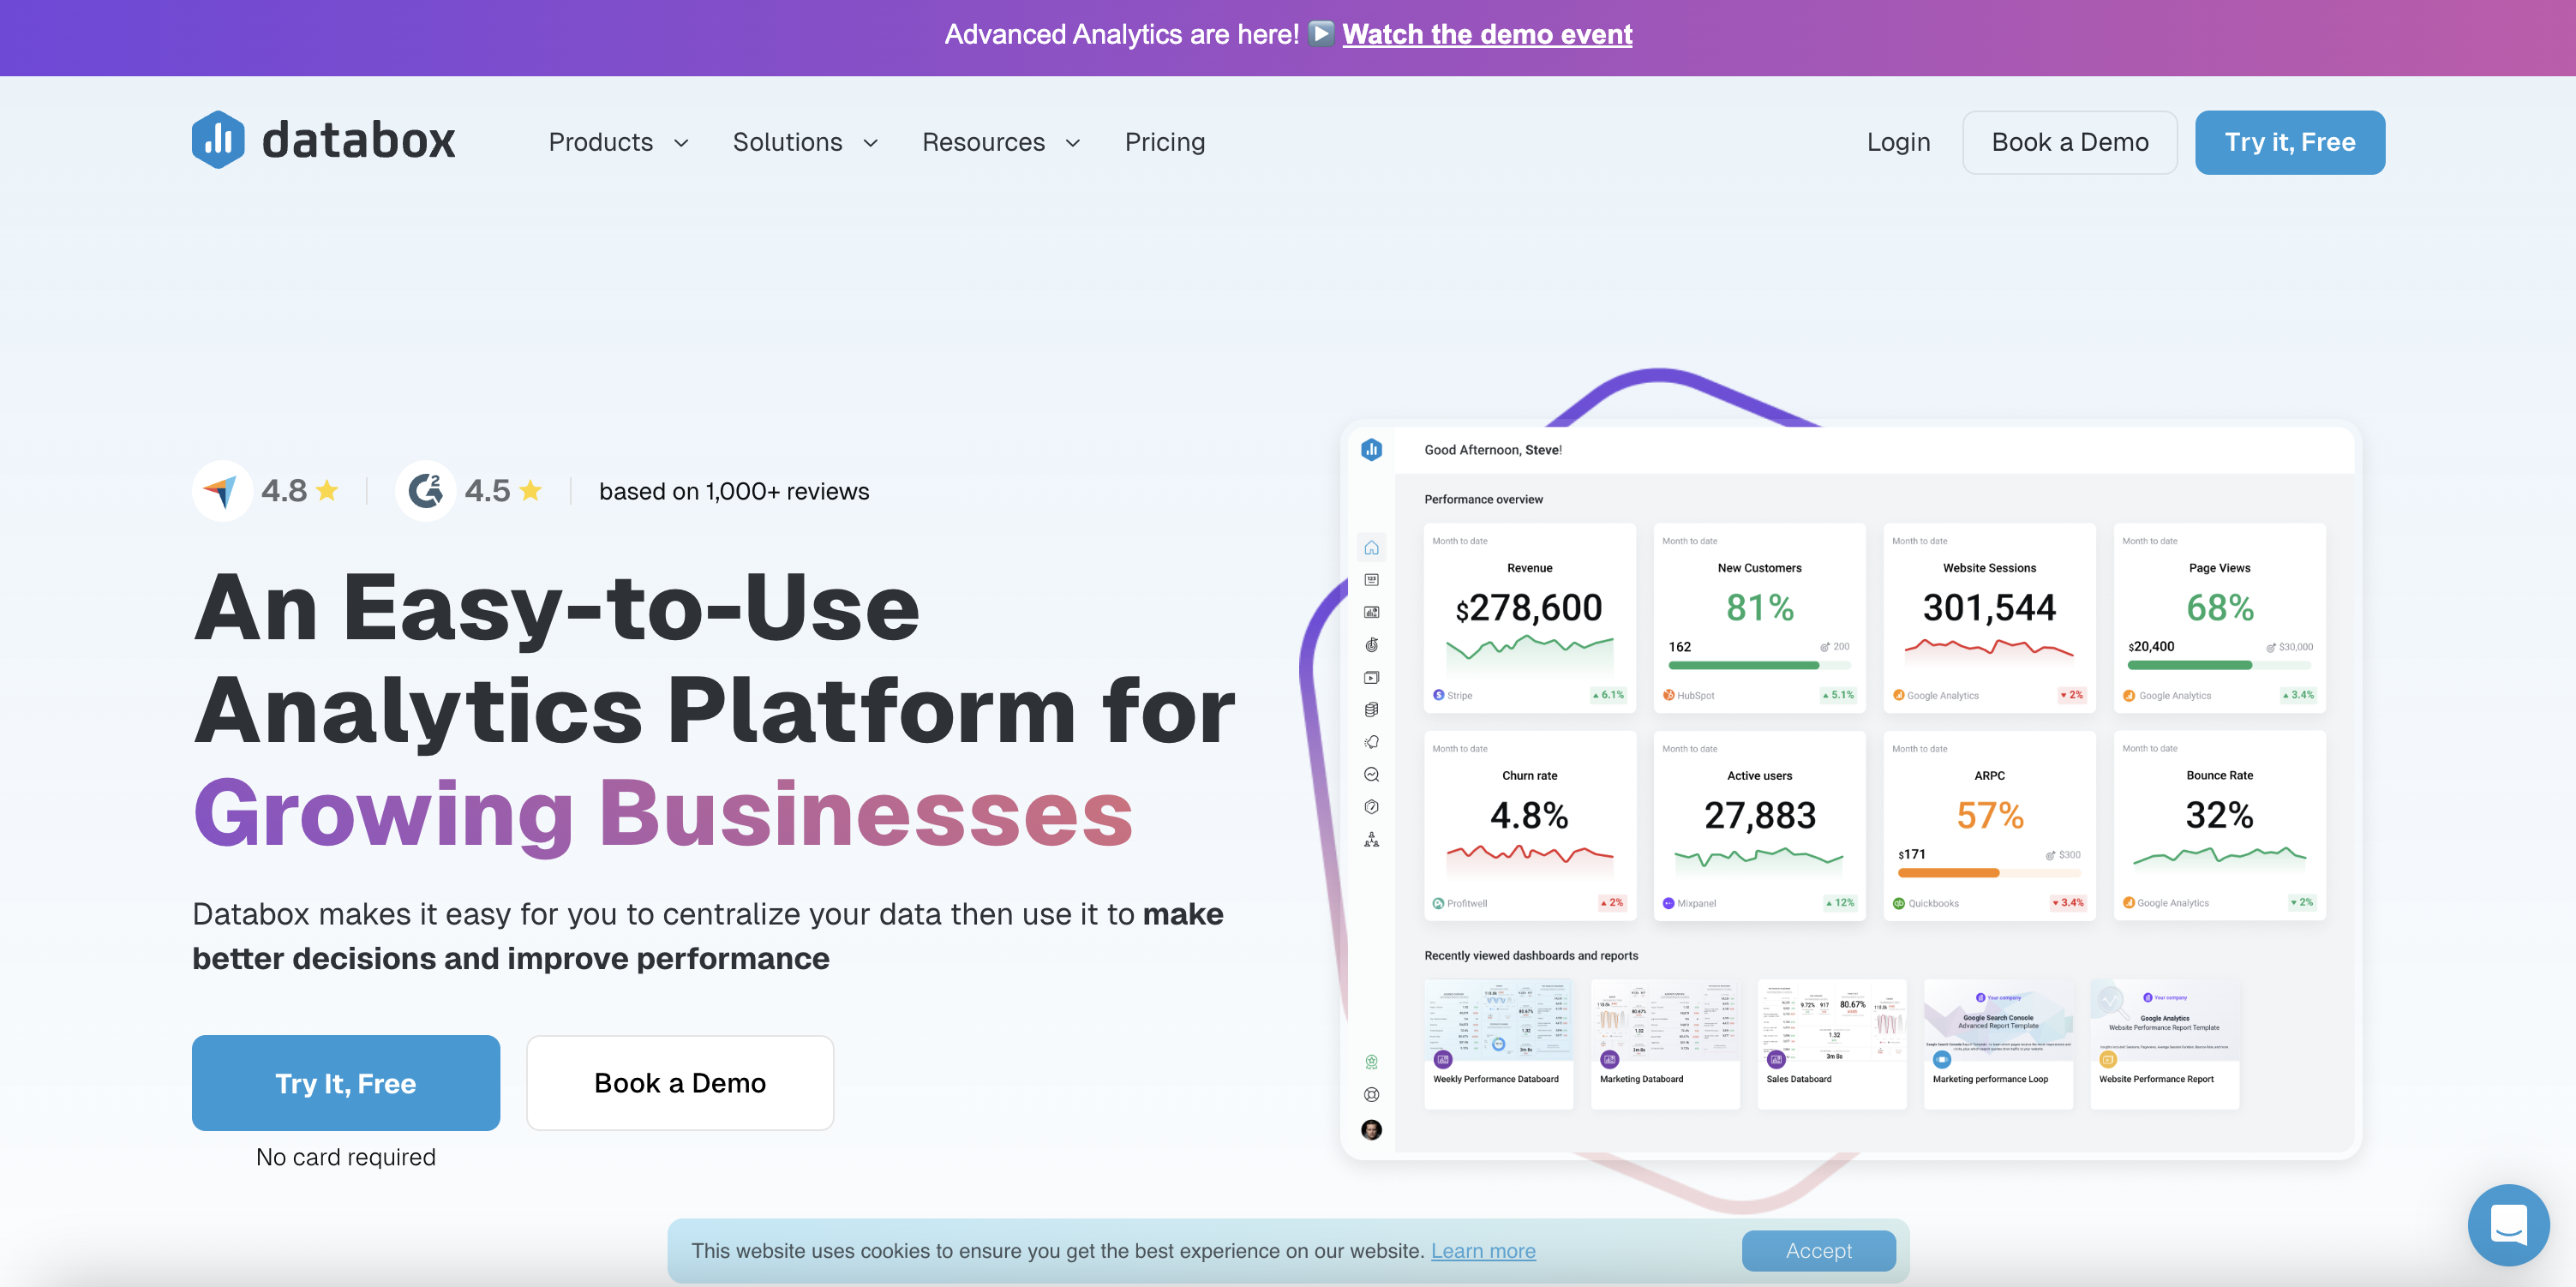2576x1287 pixels.
Task: Click the Data sources stack icon in the sidebar
Action: 1371,710
